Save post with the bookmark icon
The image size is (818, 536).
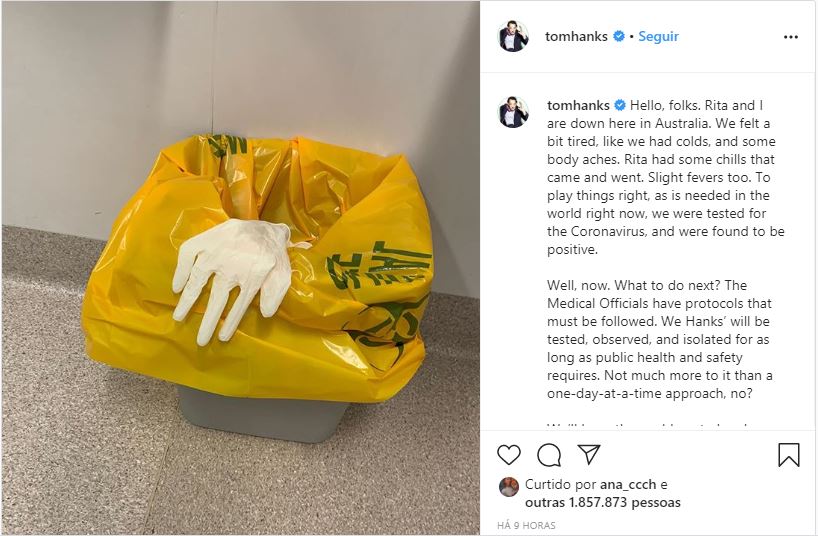[x=789, y=455]
